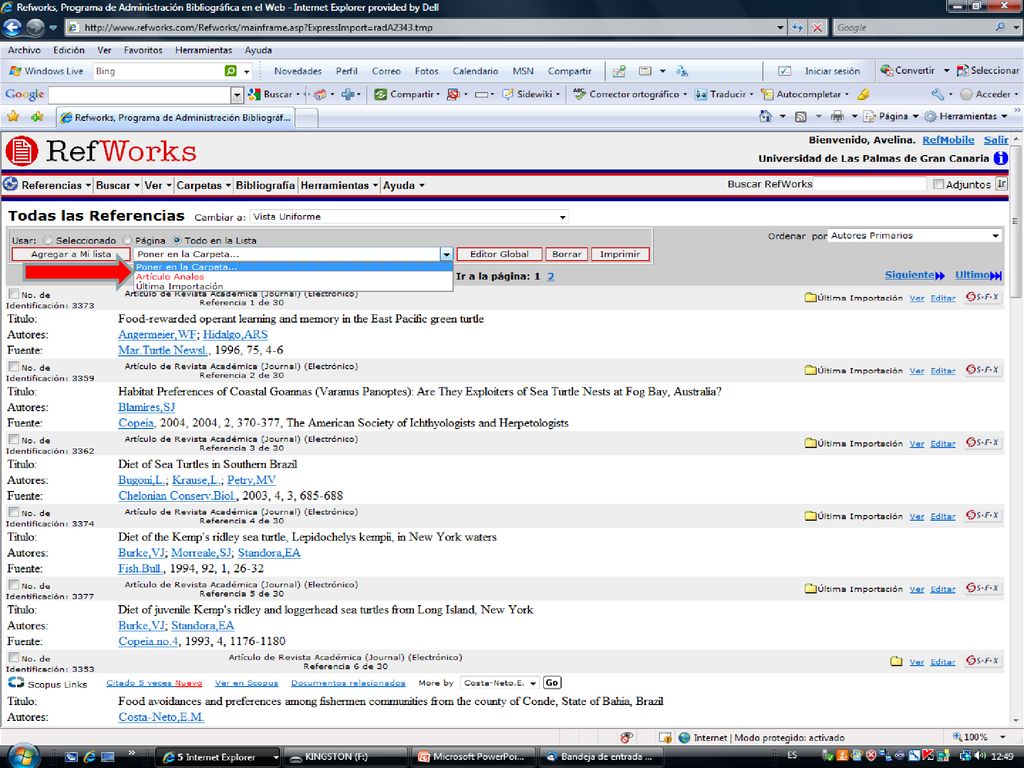Click the folder icon for reference 3353

897,662
